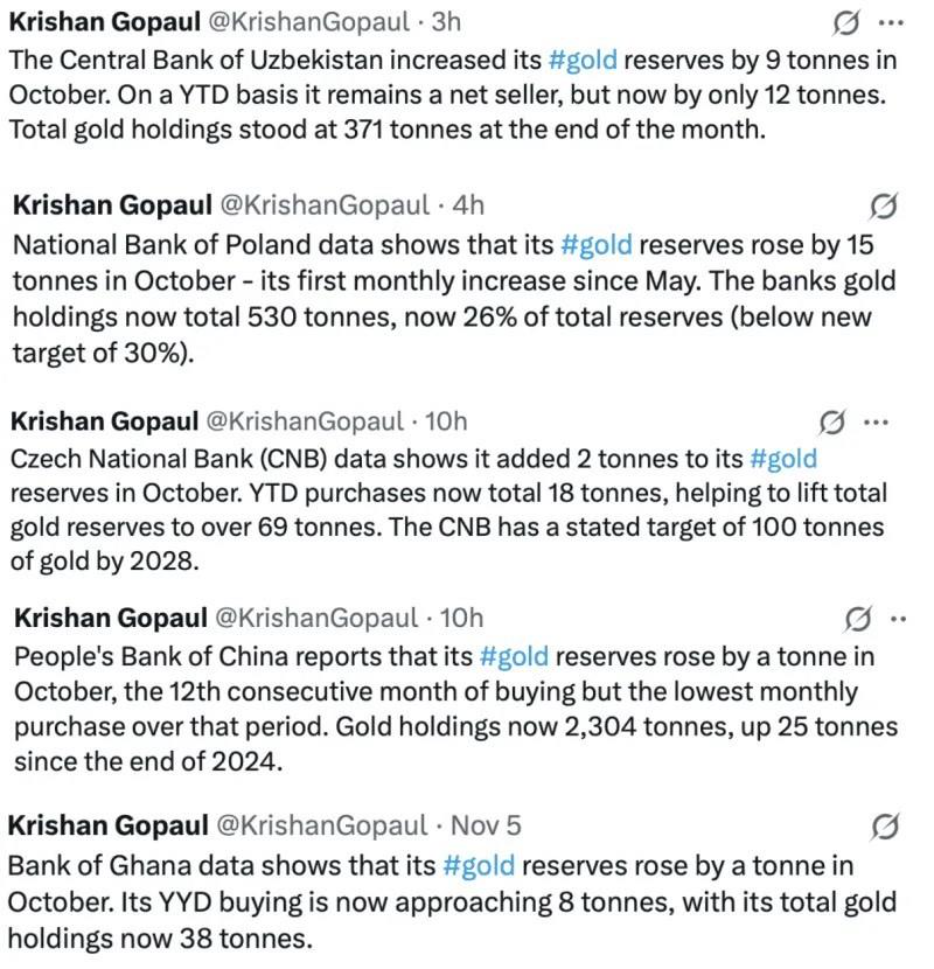934x969 pixels.
Task: Open #gold hashtag in the Czech National Bank tweet
Action: coord(782,459)
